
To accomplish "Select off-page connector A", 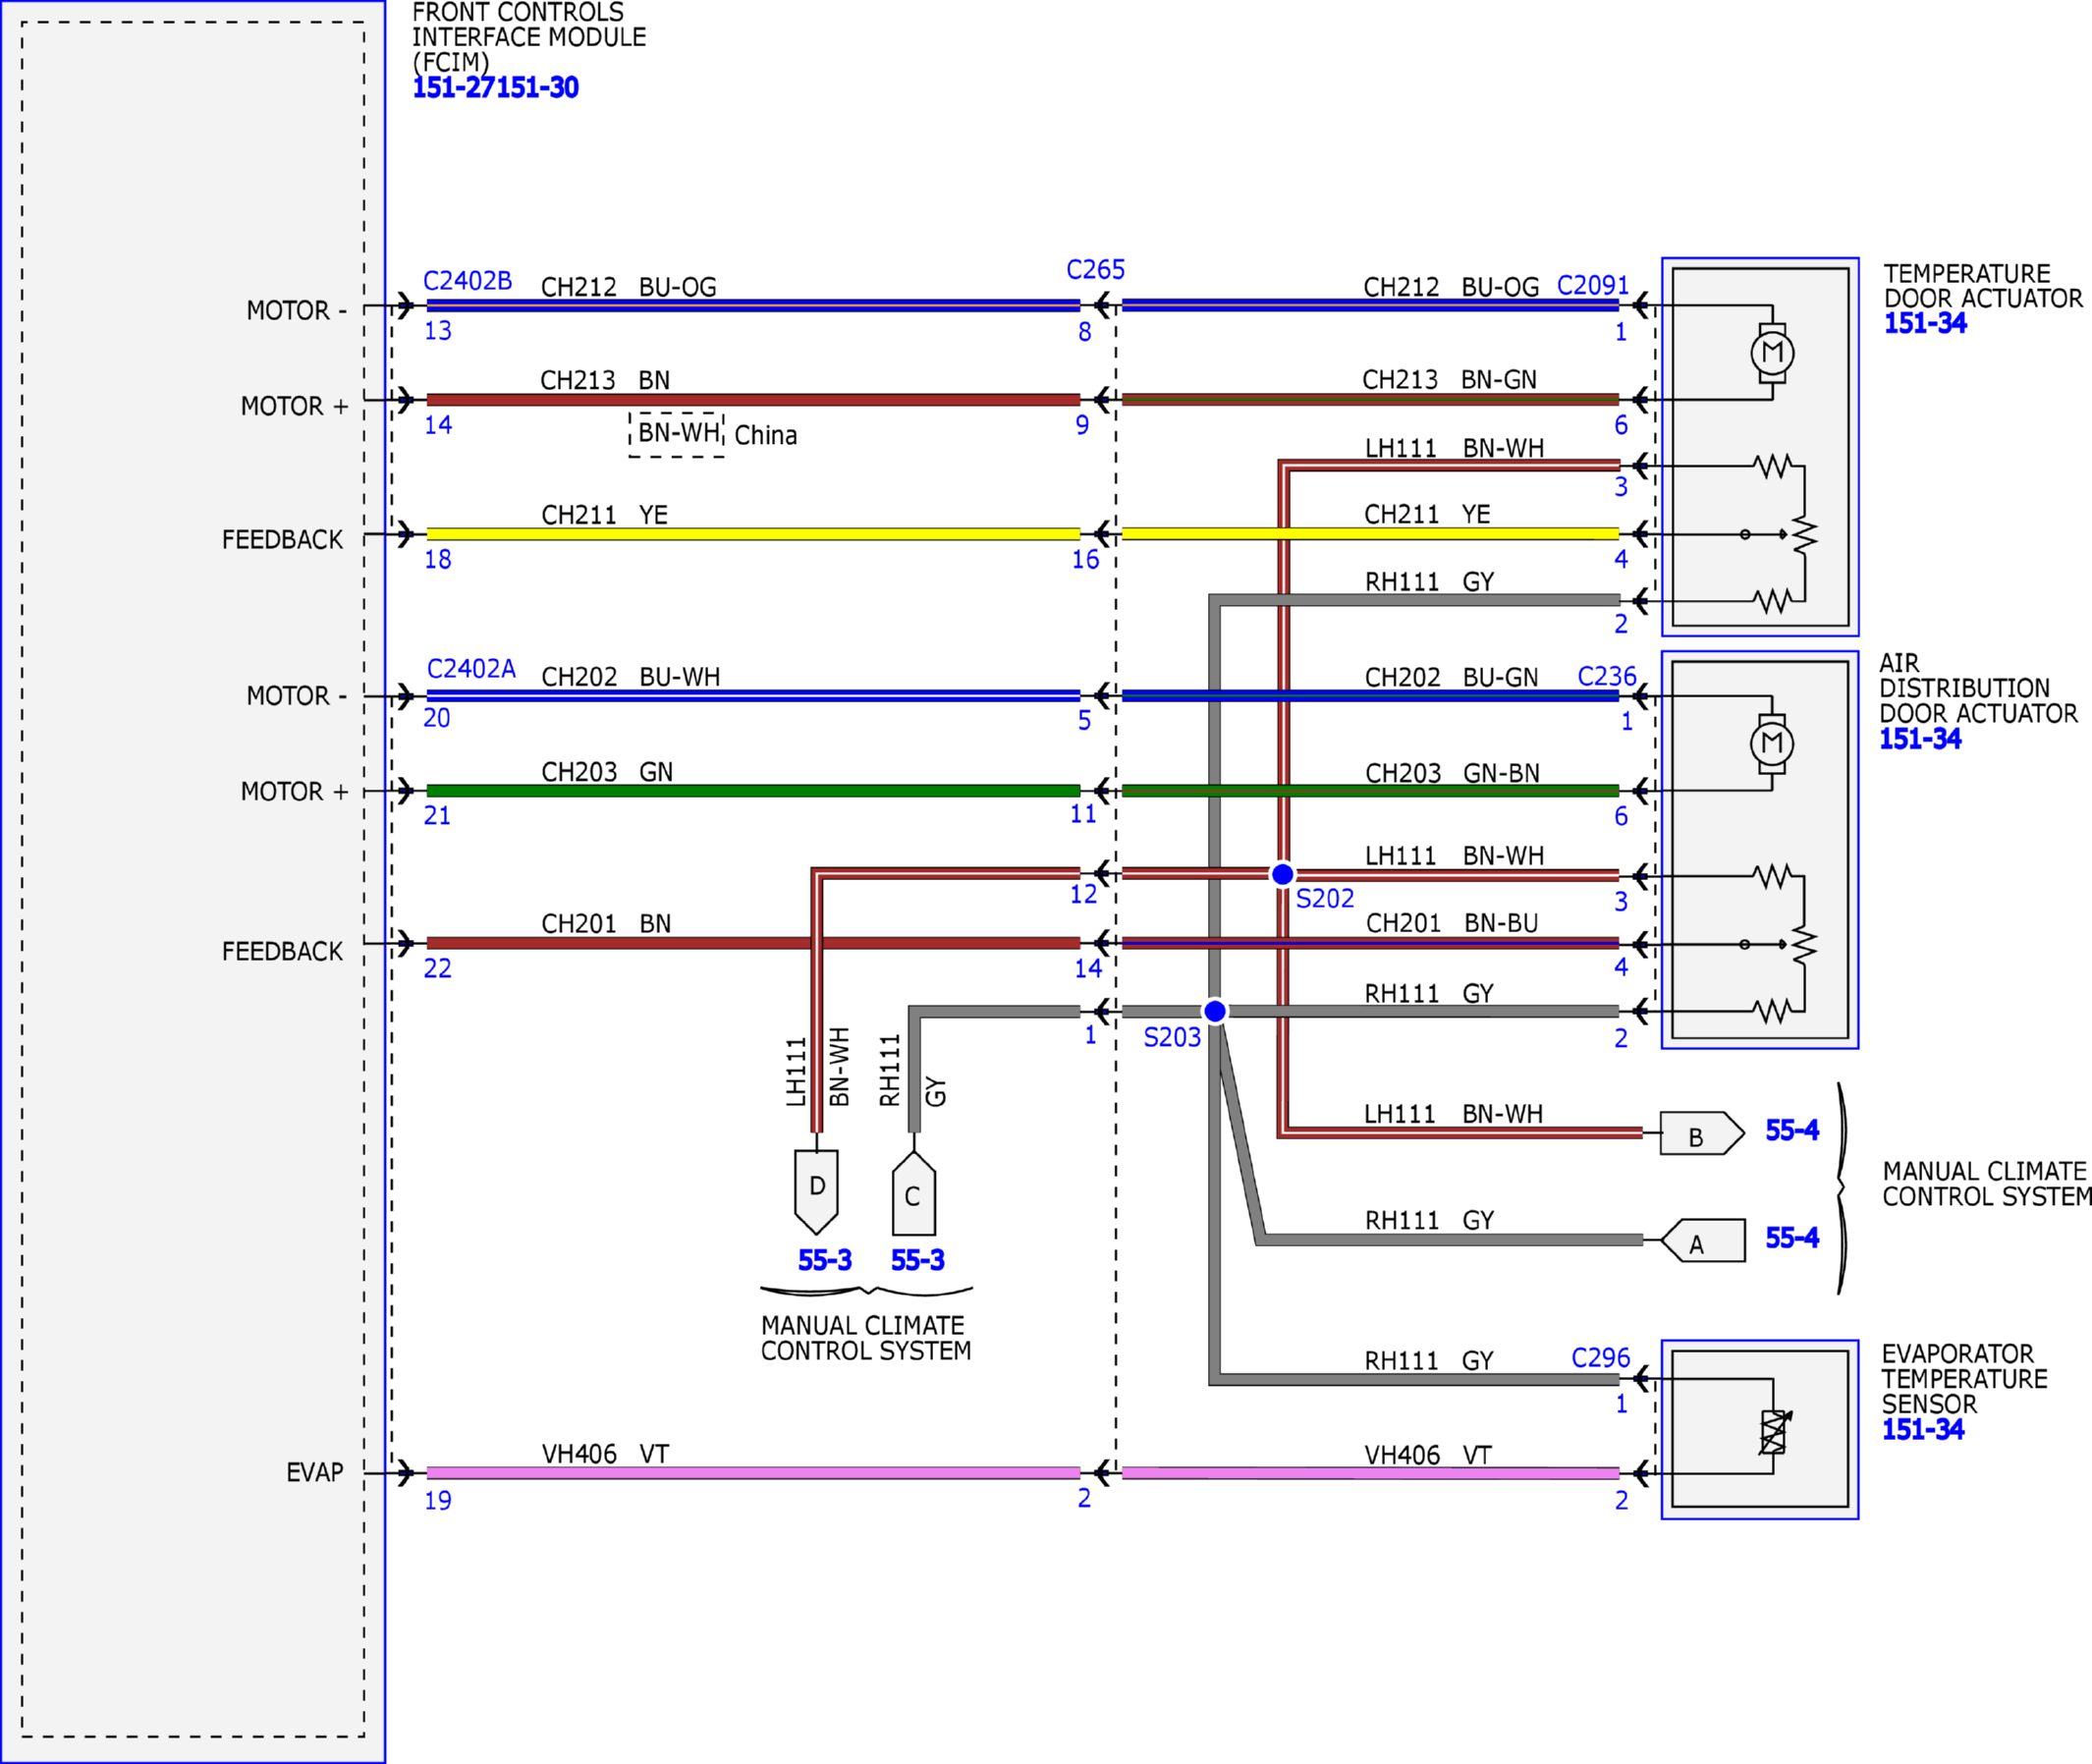I will (1702, 1240).
